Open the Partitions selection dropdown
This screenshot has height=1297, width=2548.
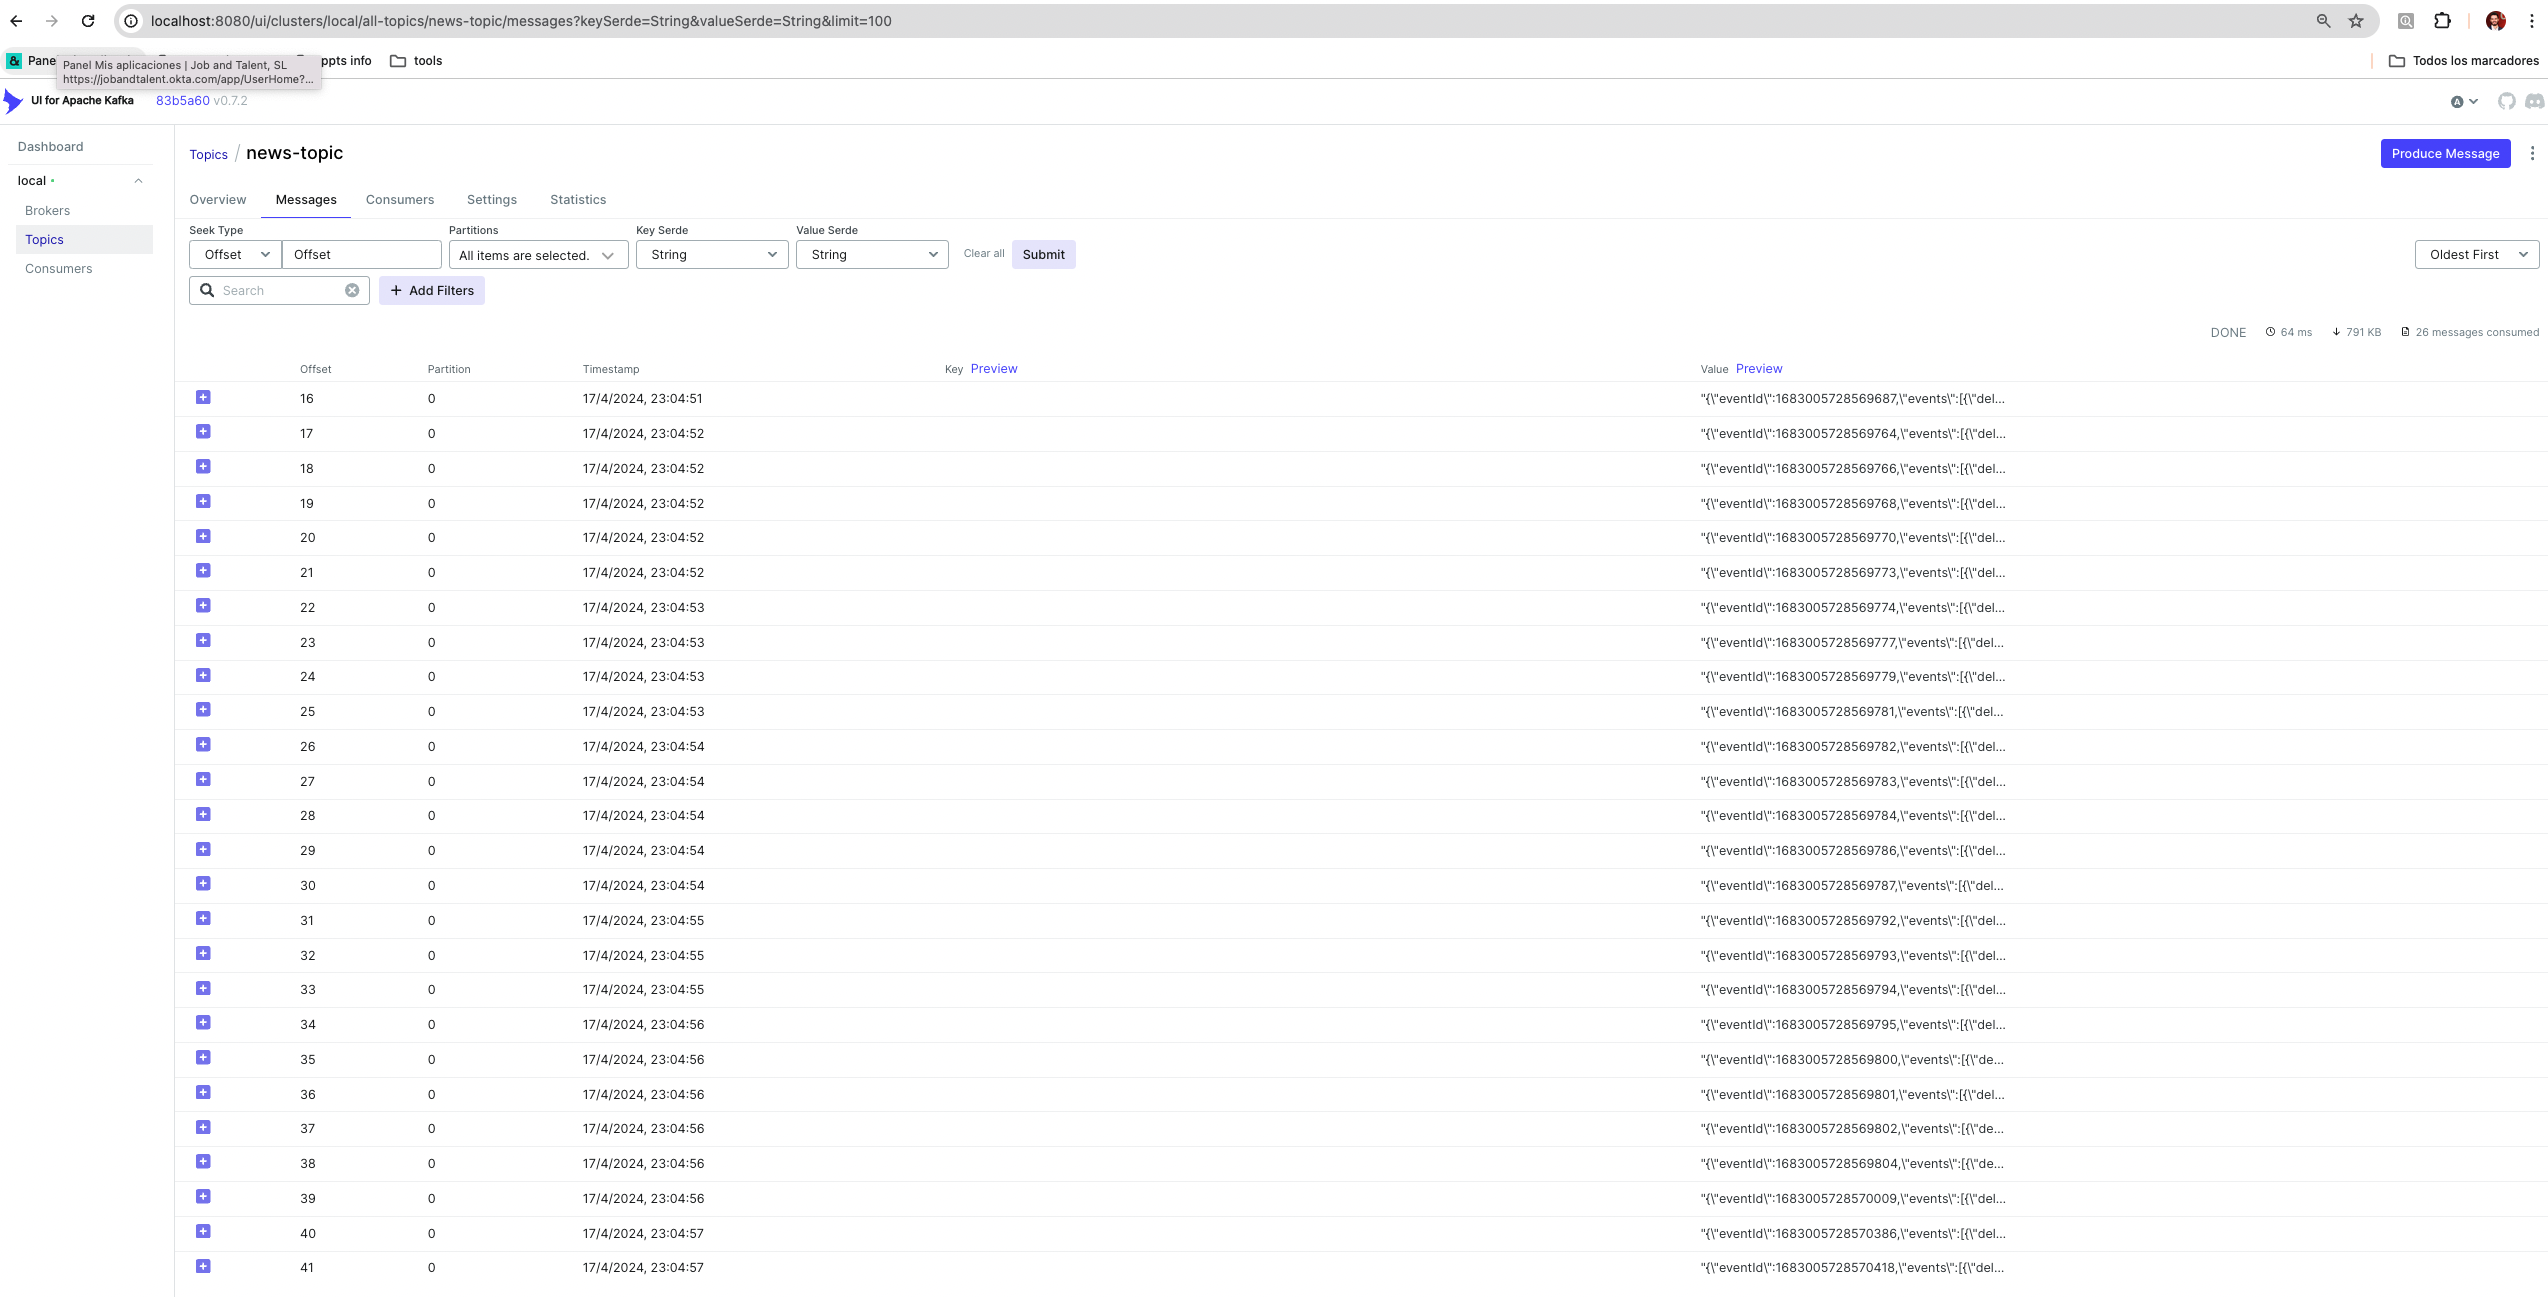click(538, 255)
